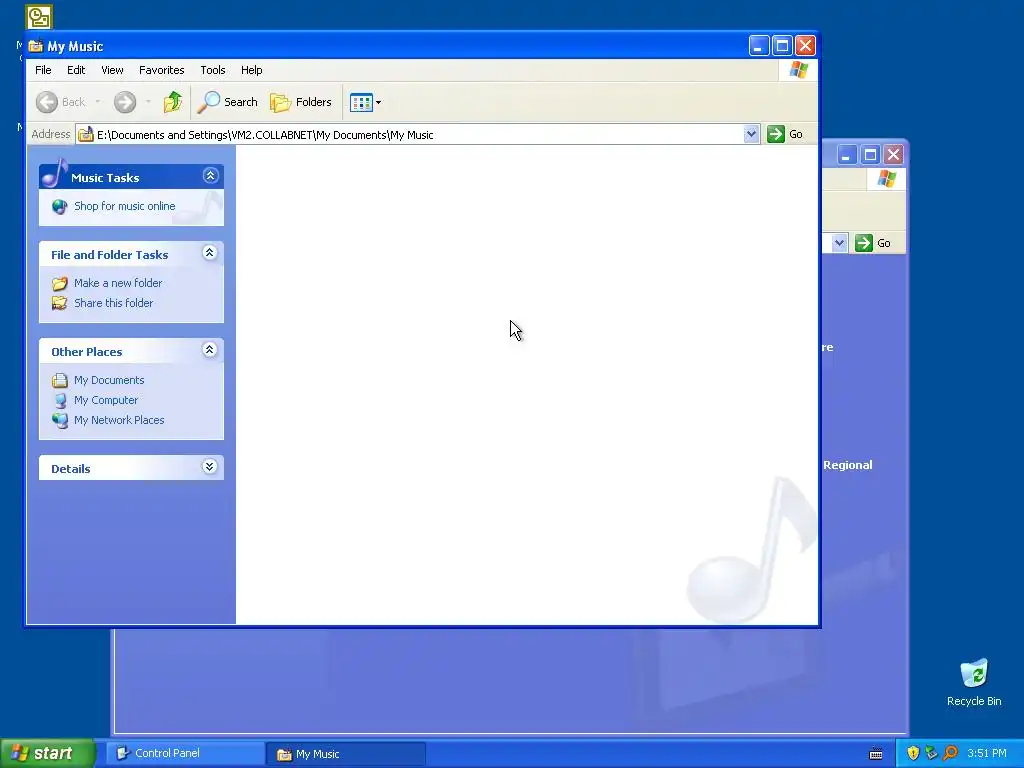Click Go button in My Music window

786,134
